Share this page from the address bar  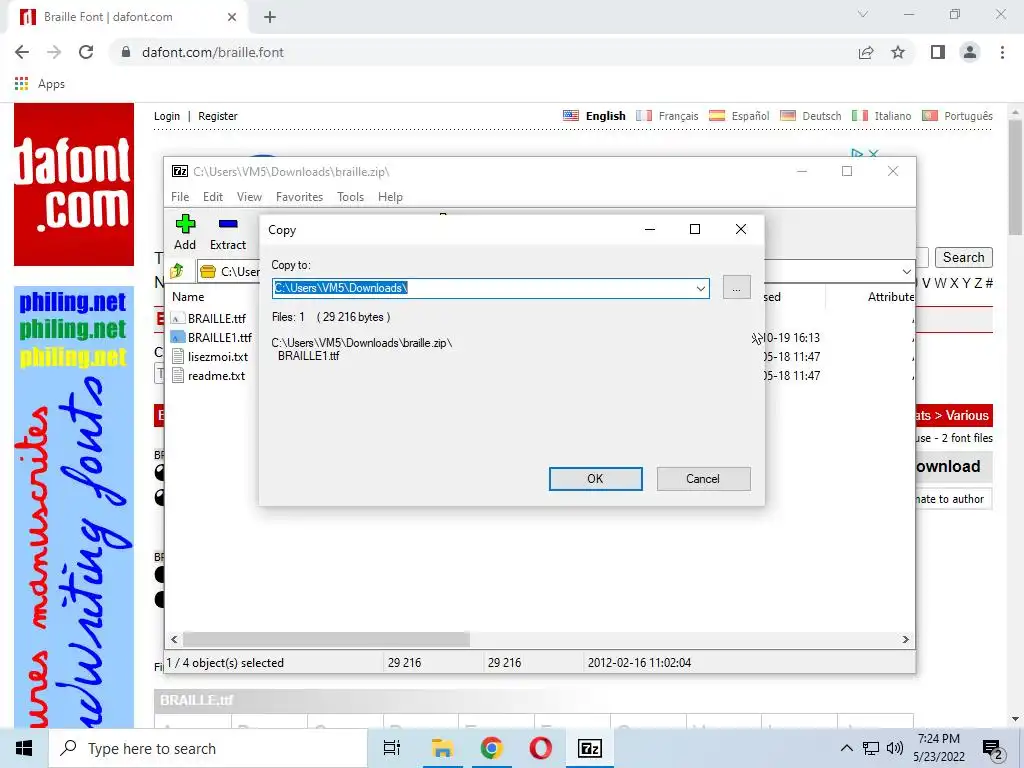[x=866, y=52]
